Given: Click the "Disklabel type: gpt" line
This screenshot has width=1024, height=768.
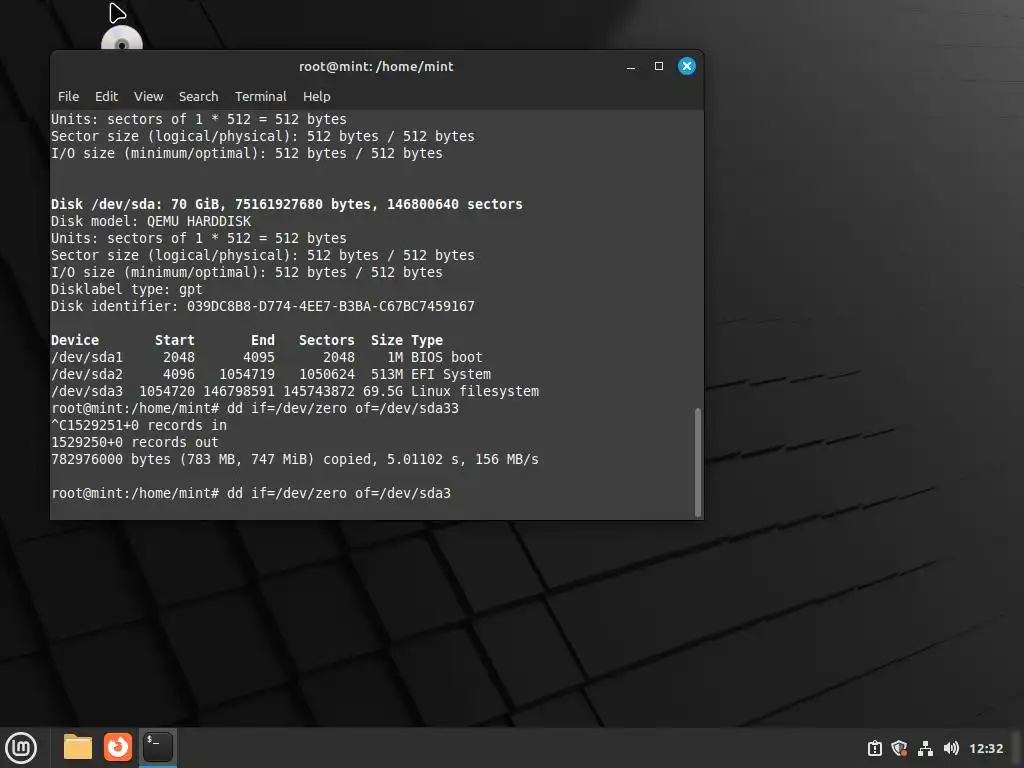Looking at the screenshot, I should [127, 289].
